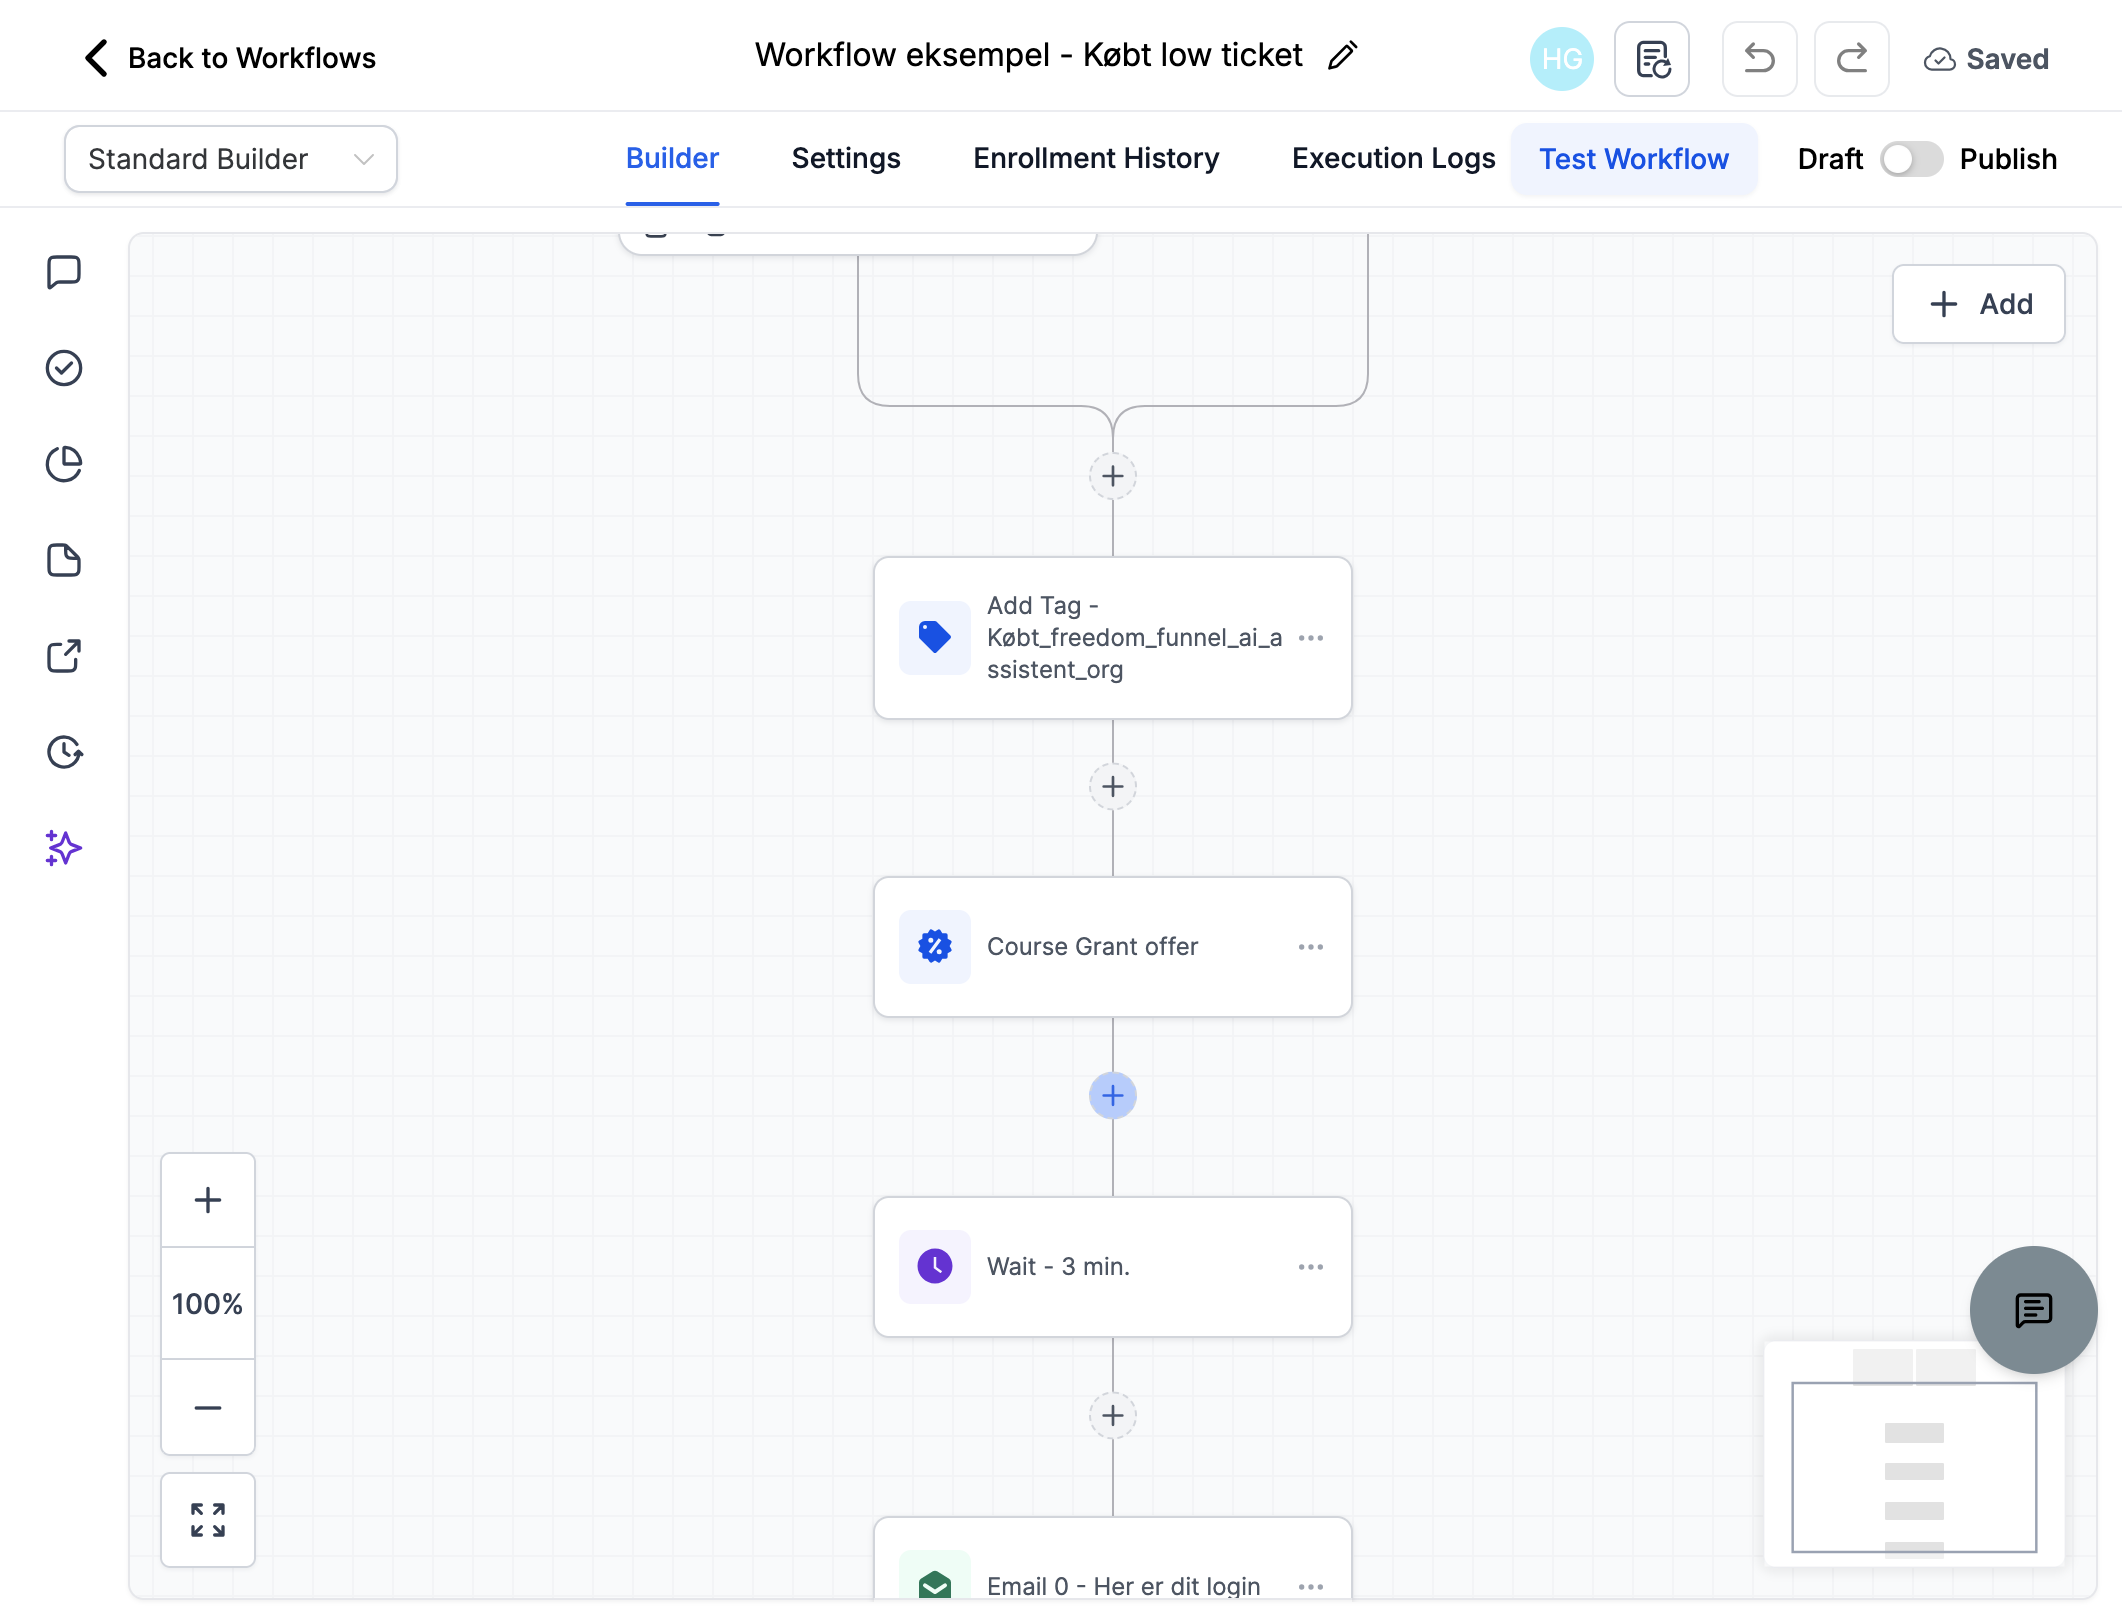Click the highlighted blue plus connector
This screenshot has width=2122, height=1624.
[x=1113, y=1096]
